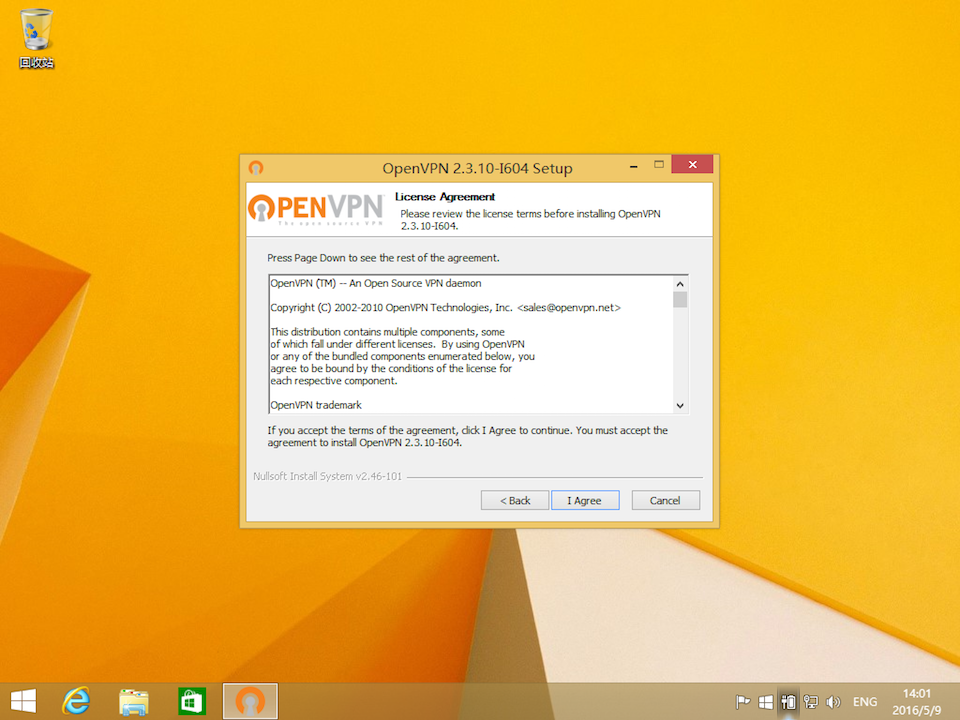Click the highlighted device tray icon
The image size is (960, 720).
tap(788, 702)
